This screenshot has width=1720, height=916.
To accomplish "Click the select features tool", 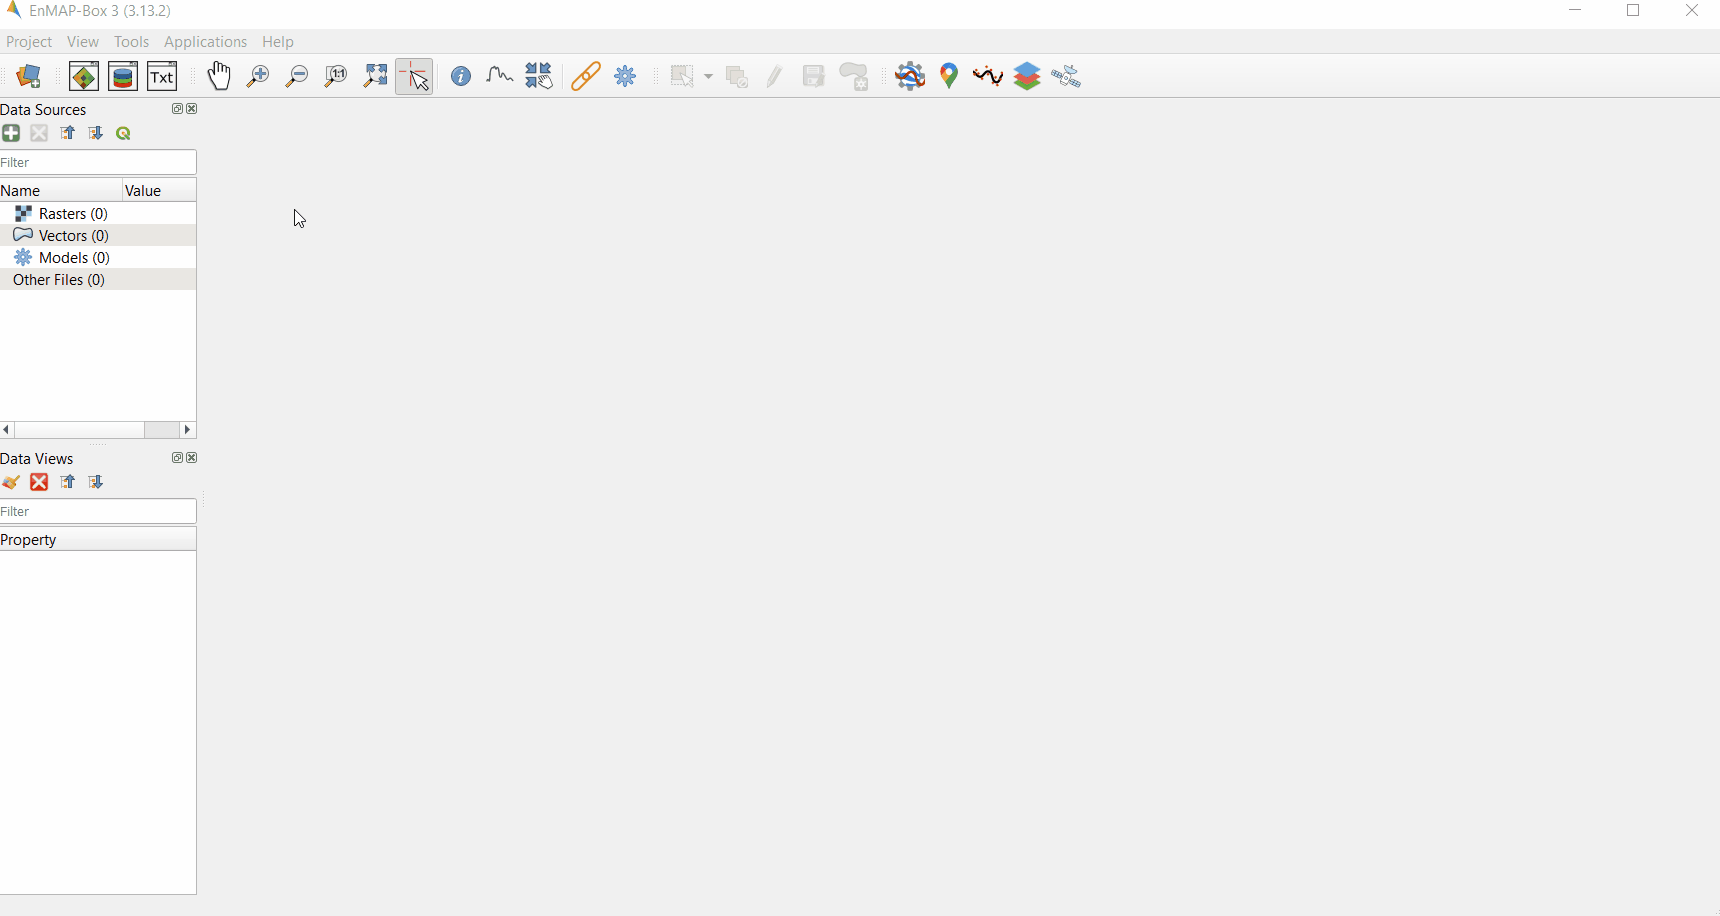I will pyautogui.click(x=683, y=77).
